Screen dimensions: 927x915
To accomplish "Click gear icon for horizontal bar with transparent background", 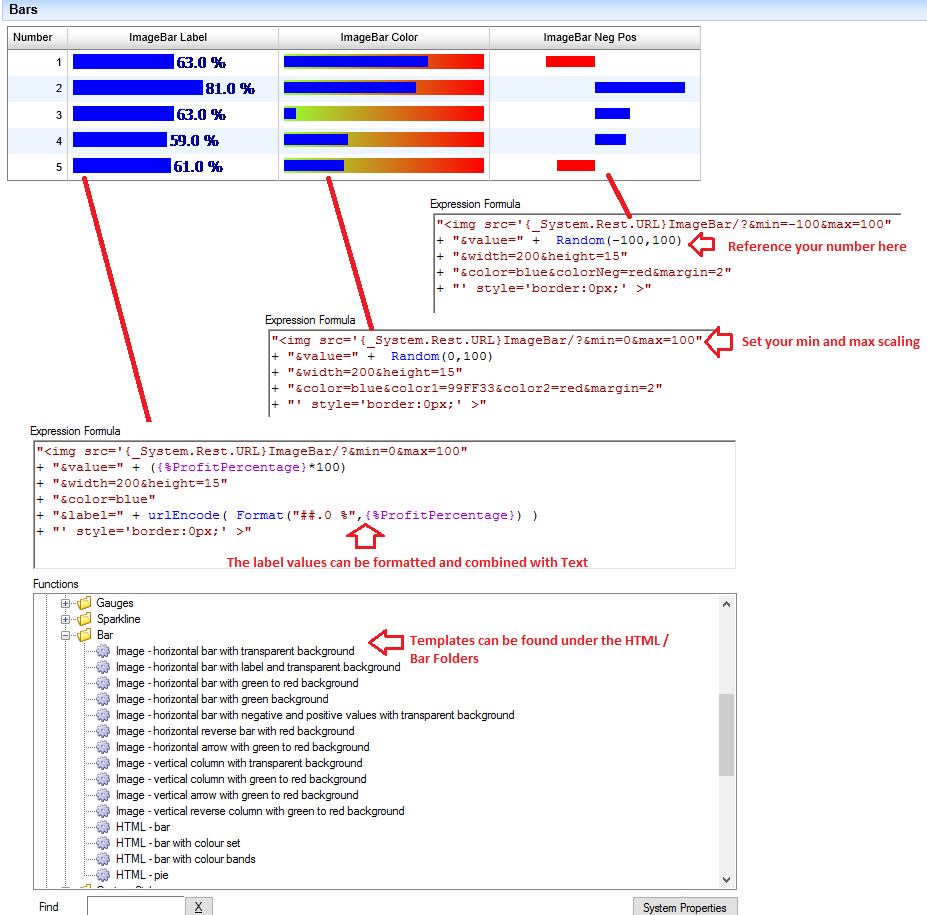I will click(103, 651).
